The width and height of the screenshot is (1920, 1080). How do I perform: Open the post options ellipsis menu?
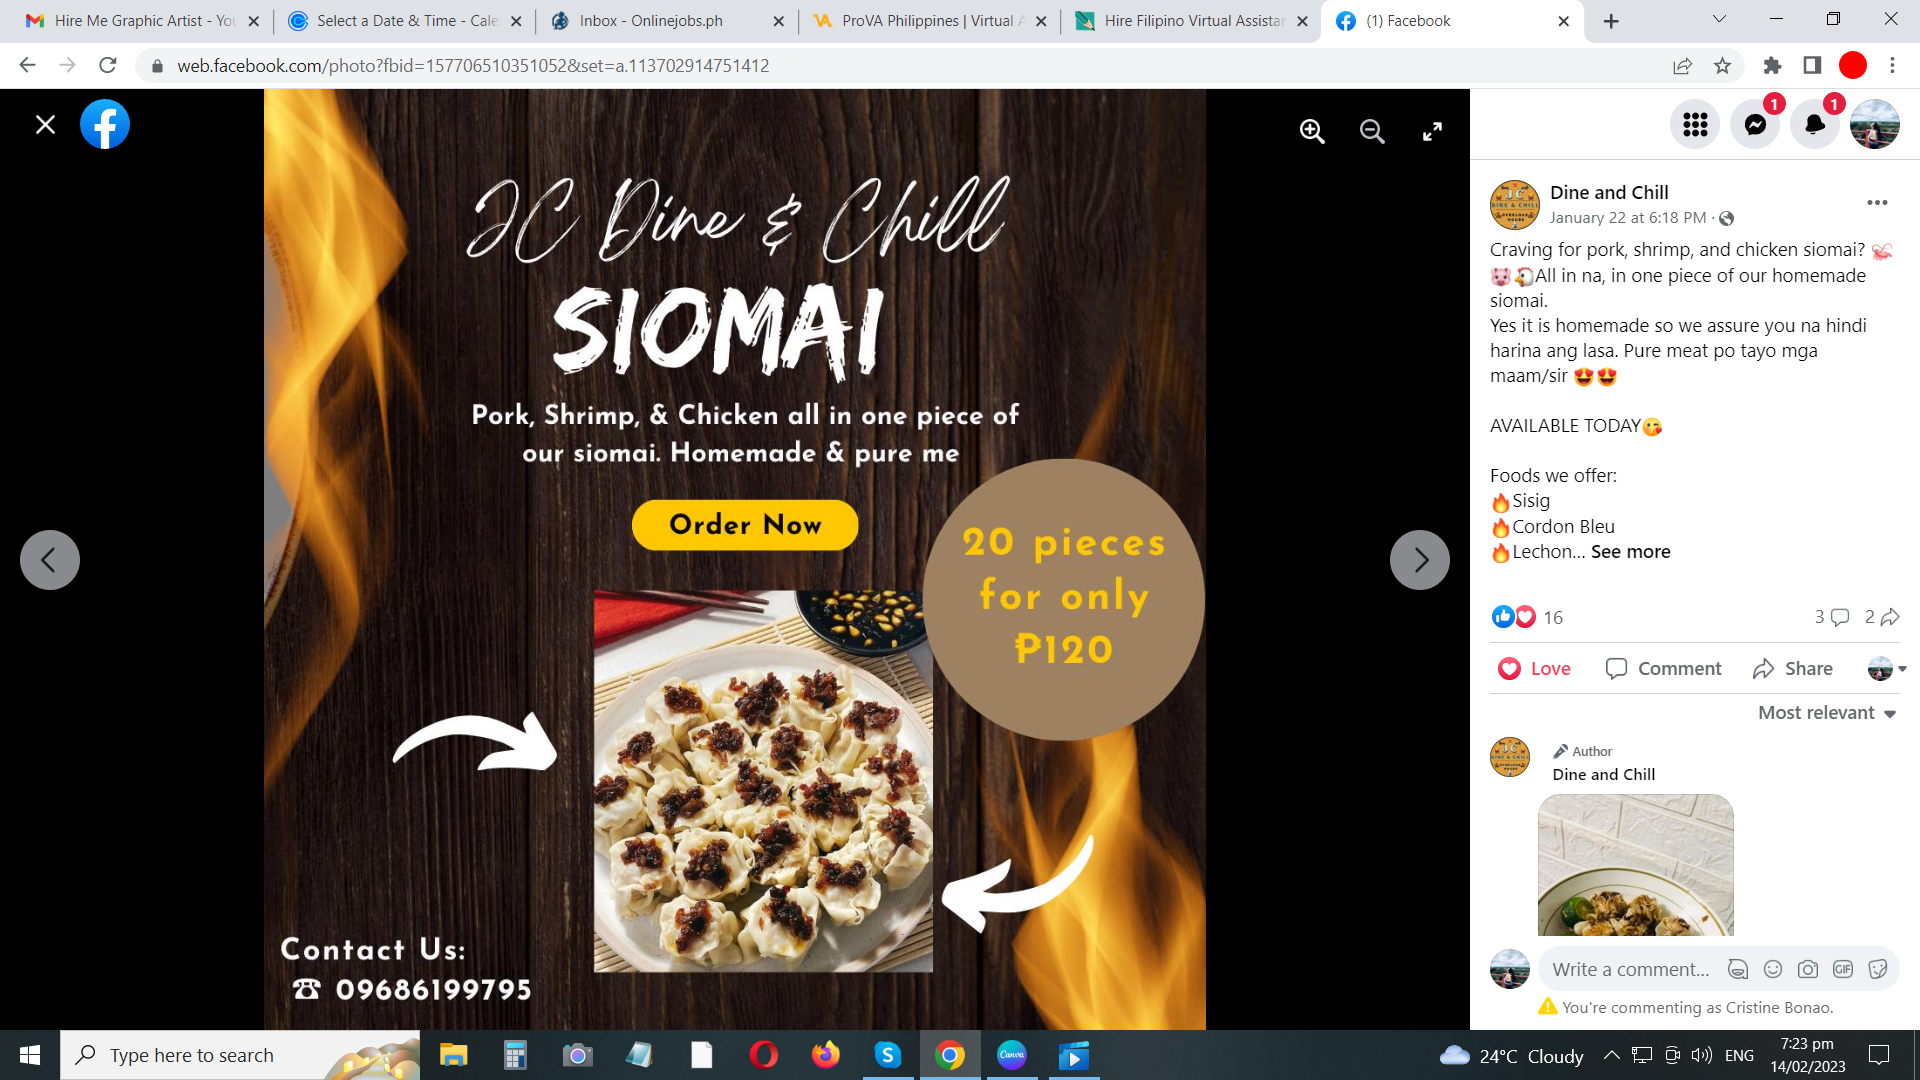(1877, 203)
